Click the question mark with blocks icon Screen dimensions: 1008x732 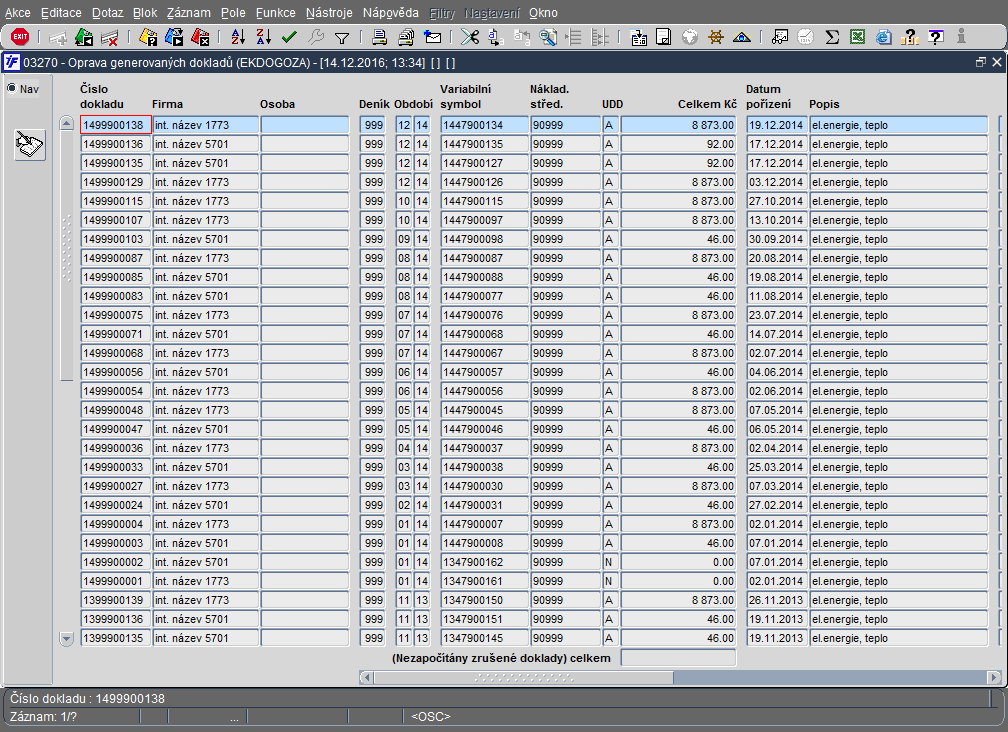910,37
